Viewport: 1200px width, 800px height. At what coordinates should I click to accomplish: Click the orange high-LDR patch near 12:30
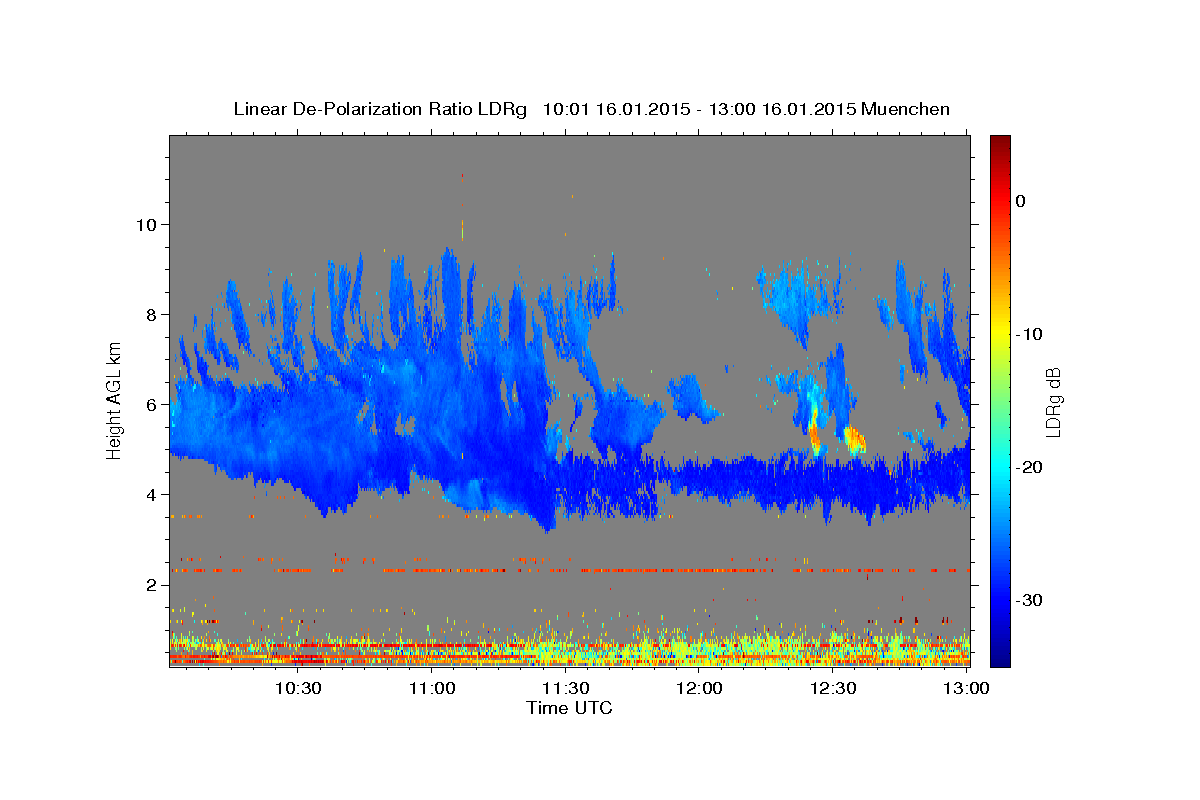click(853, 439)
